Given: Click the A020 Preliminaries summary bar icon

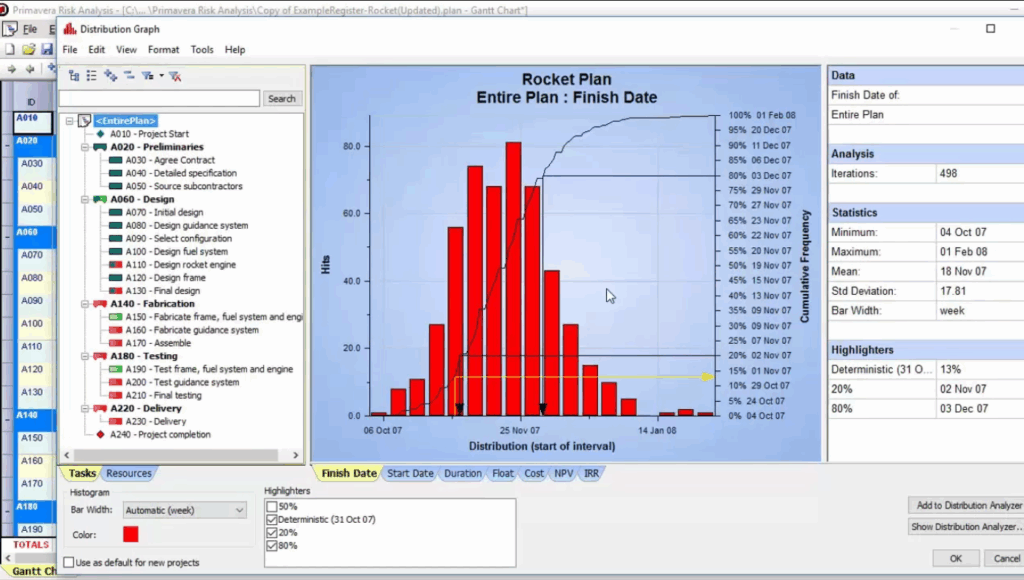Looking at the screenshot, I should (x=100, y=147).
